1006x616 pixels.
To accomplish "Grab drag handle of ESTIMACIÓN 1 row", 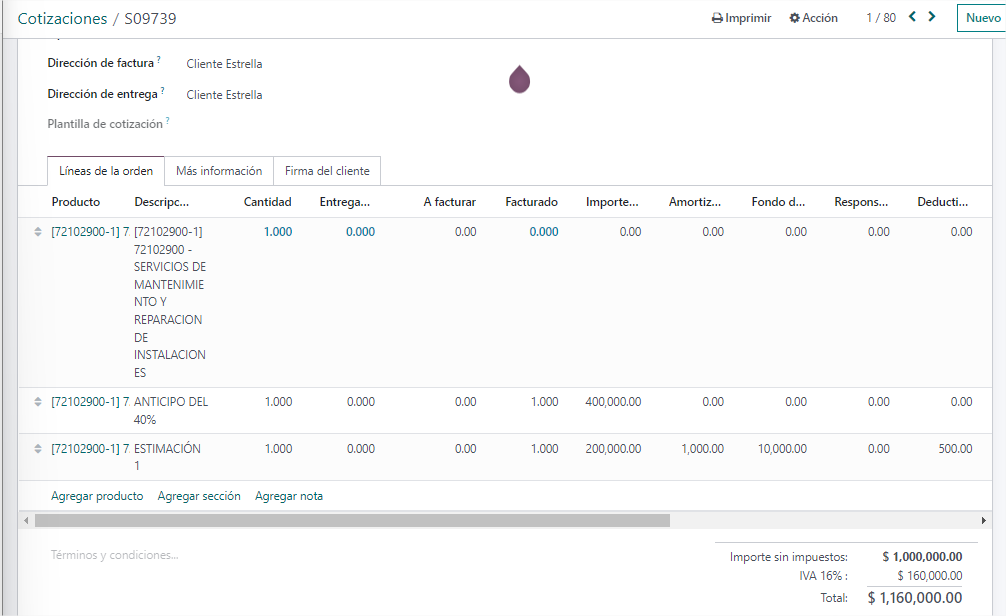I will click(38, 449).
